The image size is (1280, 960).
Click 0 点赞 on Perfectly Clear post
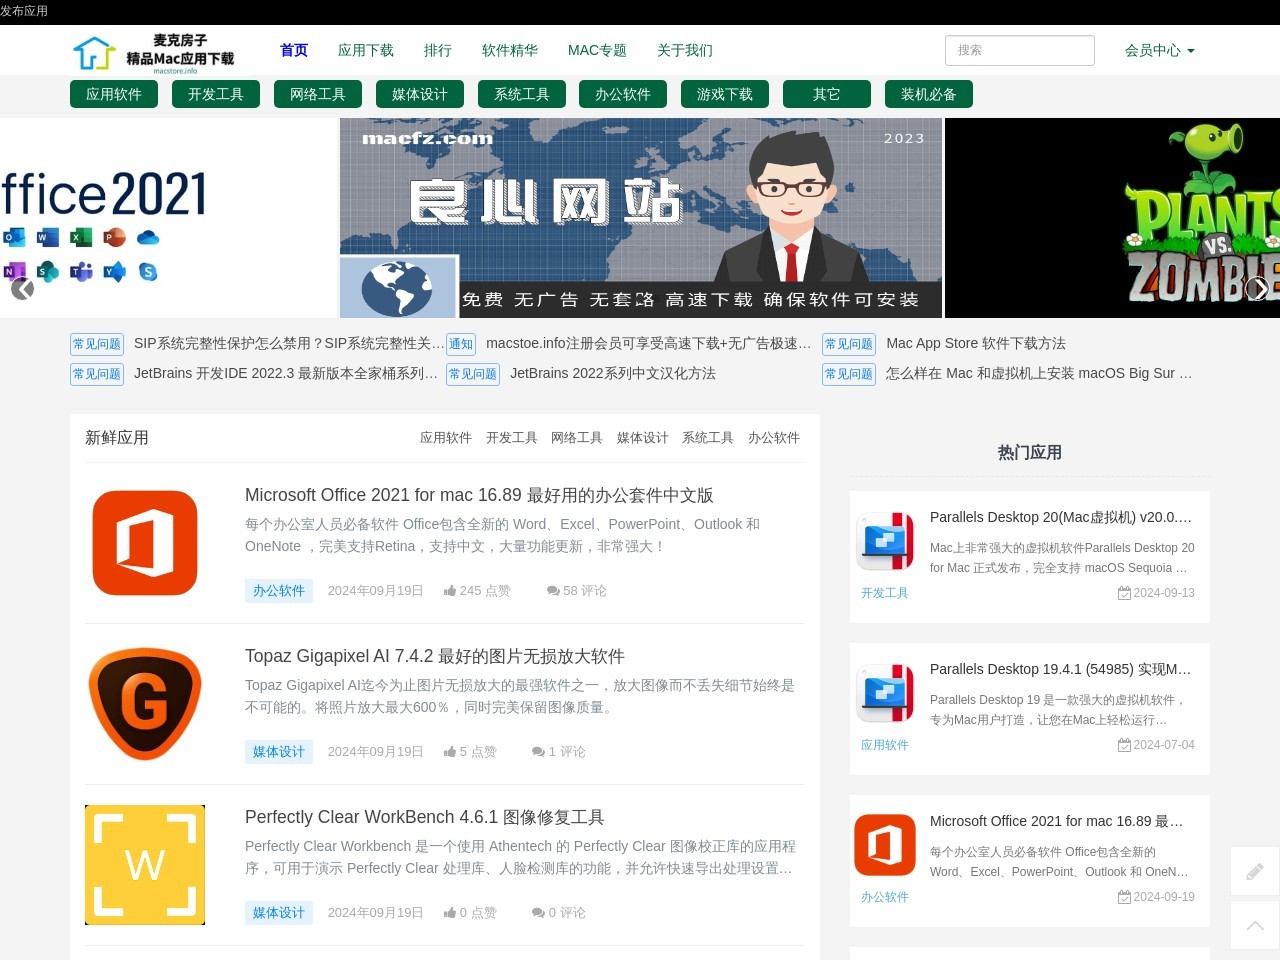coord(470,913)
